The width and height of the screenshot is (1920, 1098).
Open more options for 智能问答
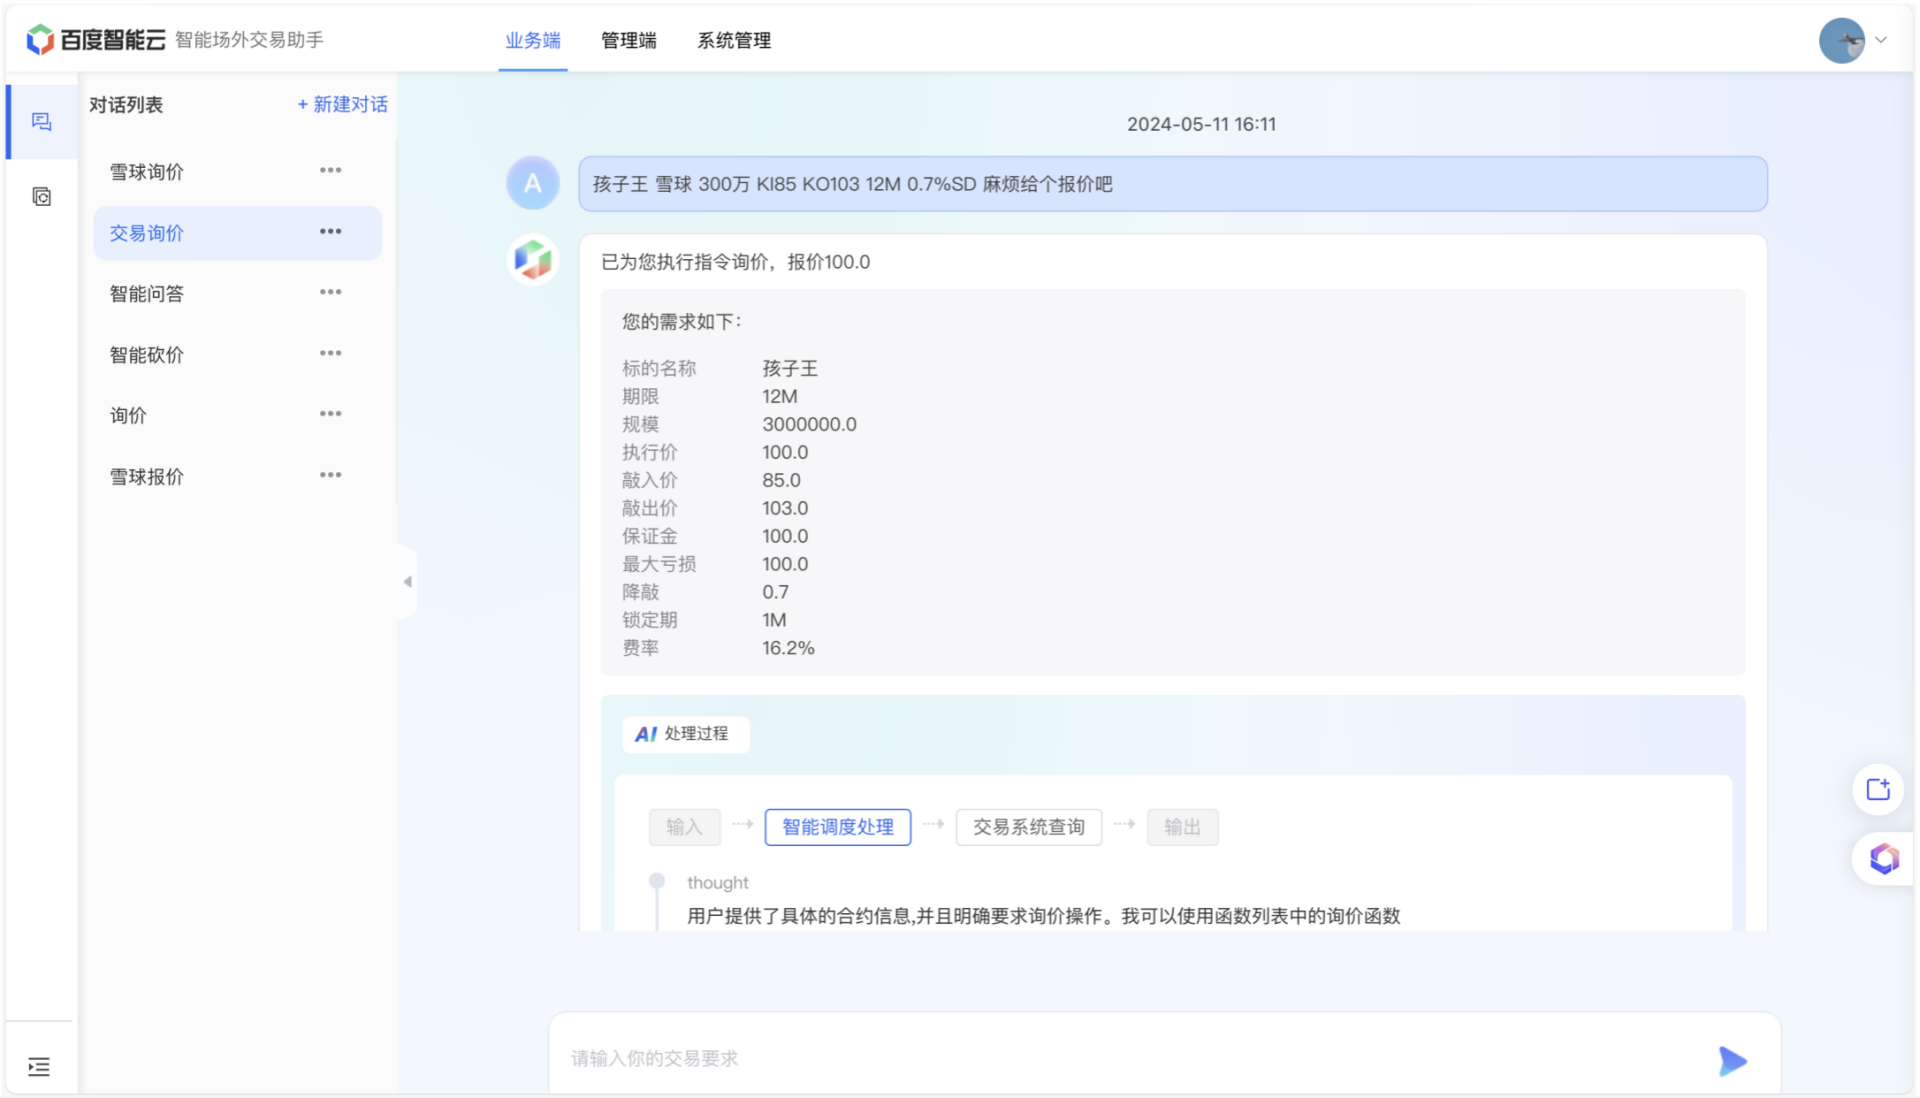click(x=331, y=293)
